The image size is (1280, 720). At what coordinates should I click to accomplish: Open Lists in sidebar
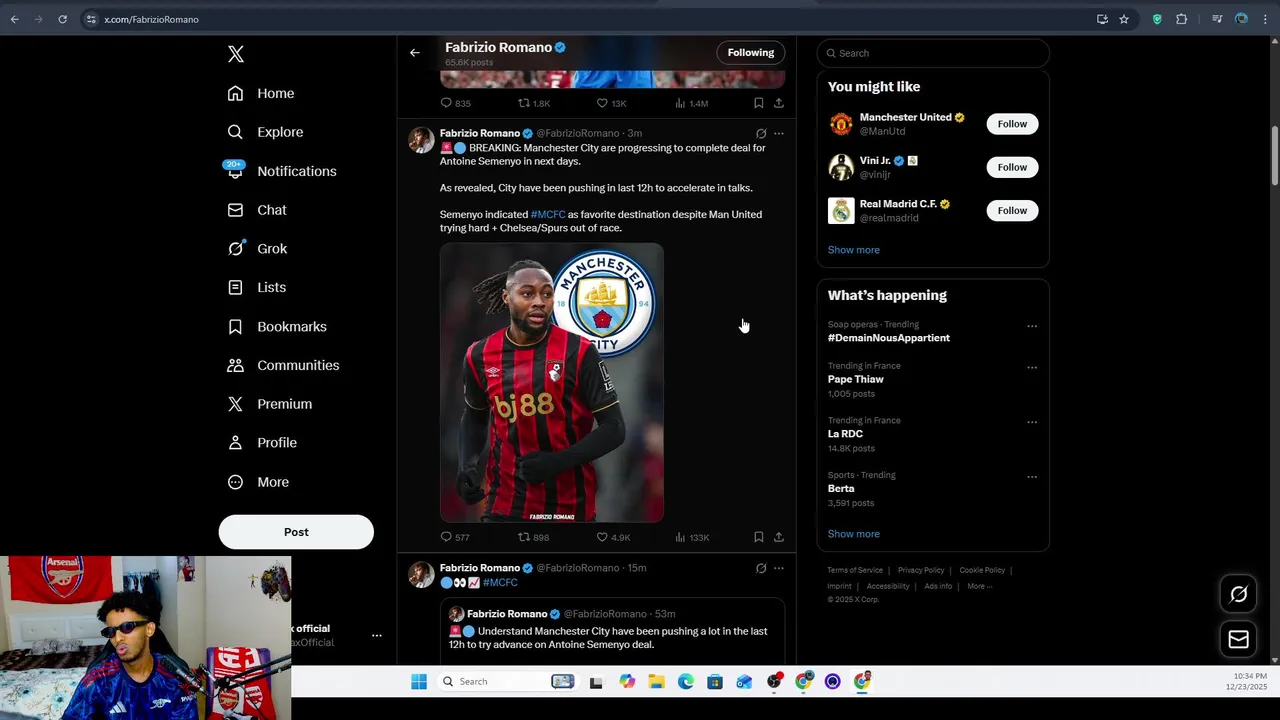(256, 287)
